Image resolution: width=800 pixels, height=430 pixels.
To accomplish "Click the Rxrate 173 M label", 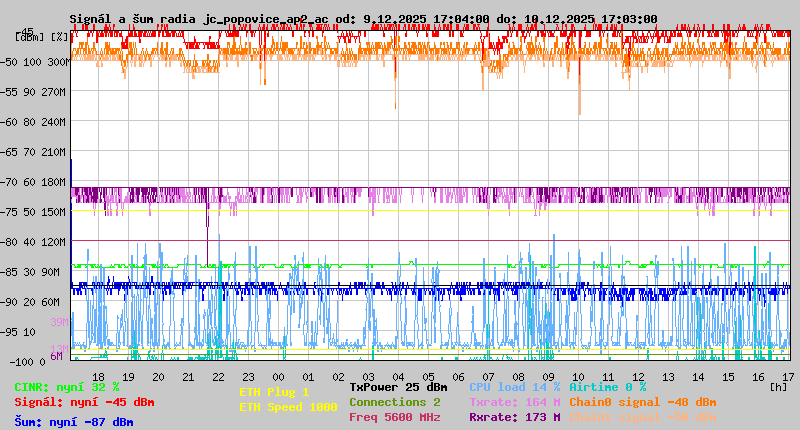I will tap(515, 417).
